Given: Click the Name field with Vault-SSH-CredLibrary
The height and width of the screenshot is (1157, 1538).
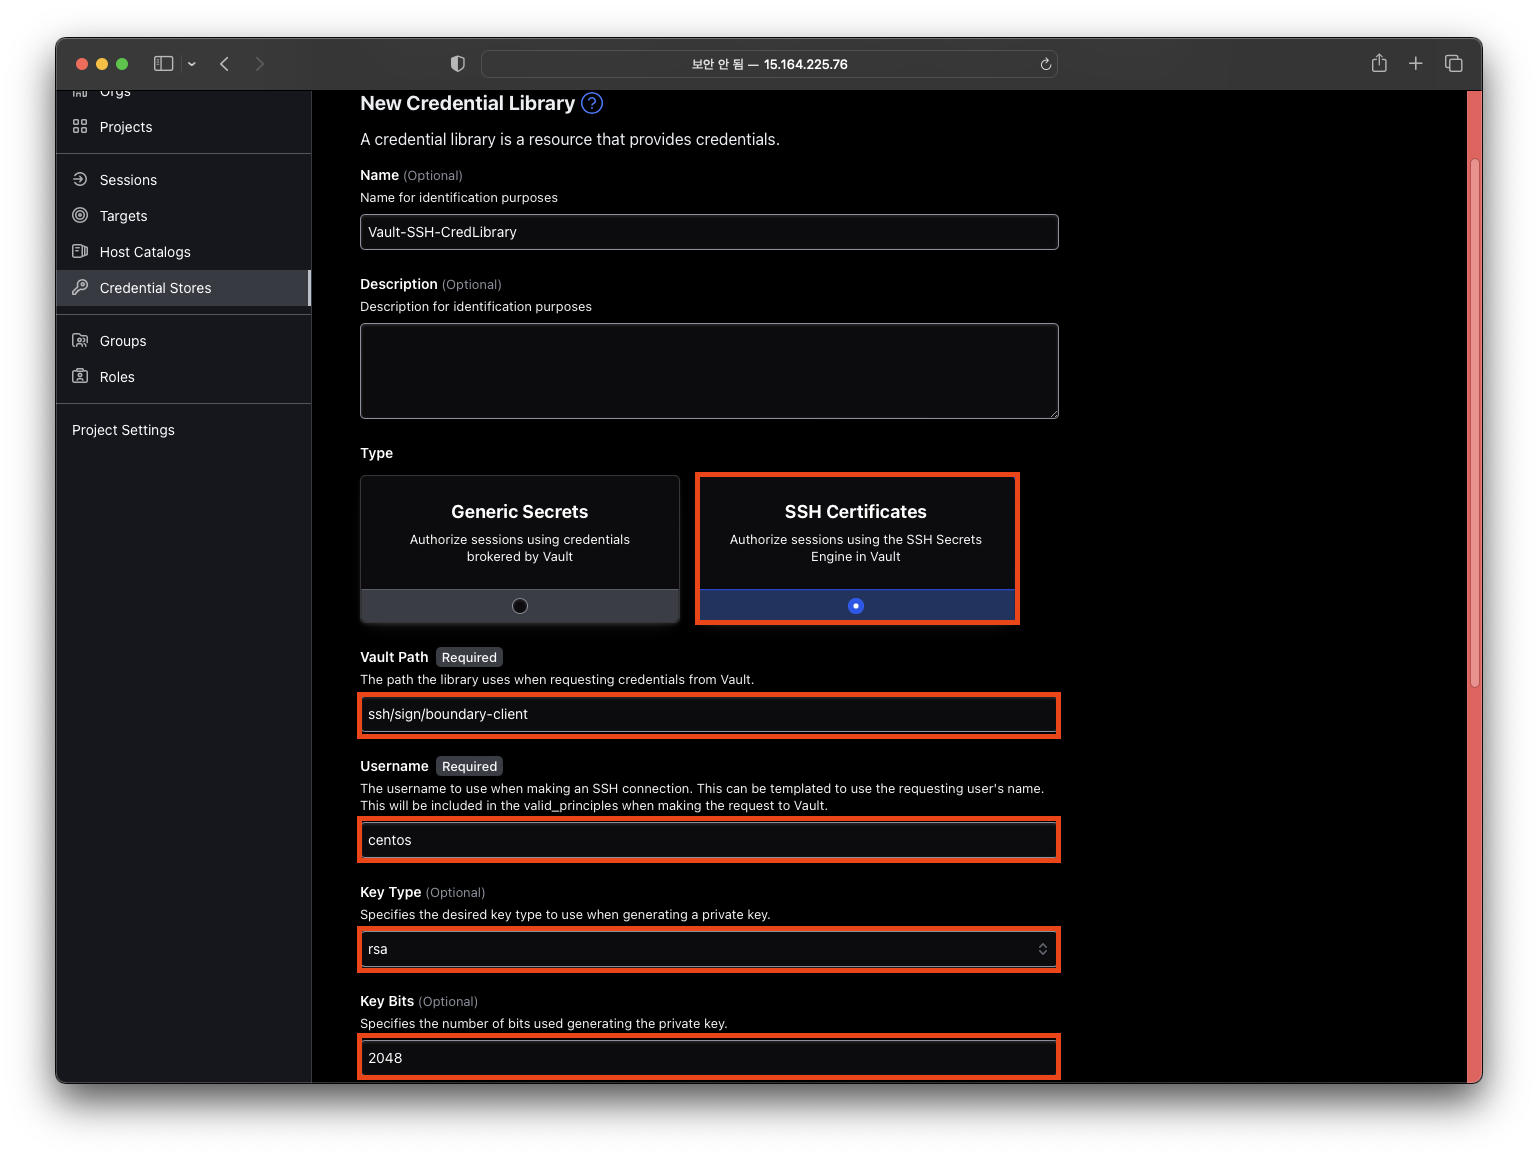Looking at the screenshot, I should pos(709,232).
